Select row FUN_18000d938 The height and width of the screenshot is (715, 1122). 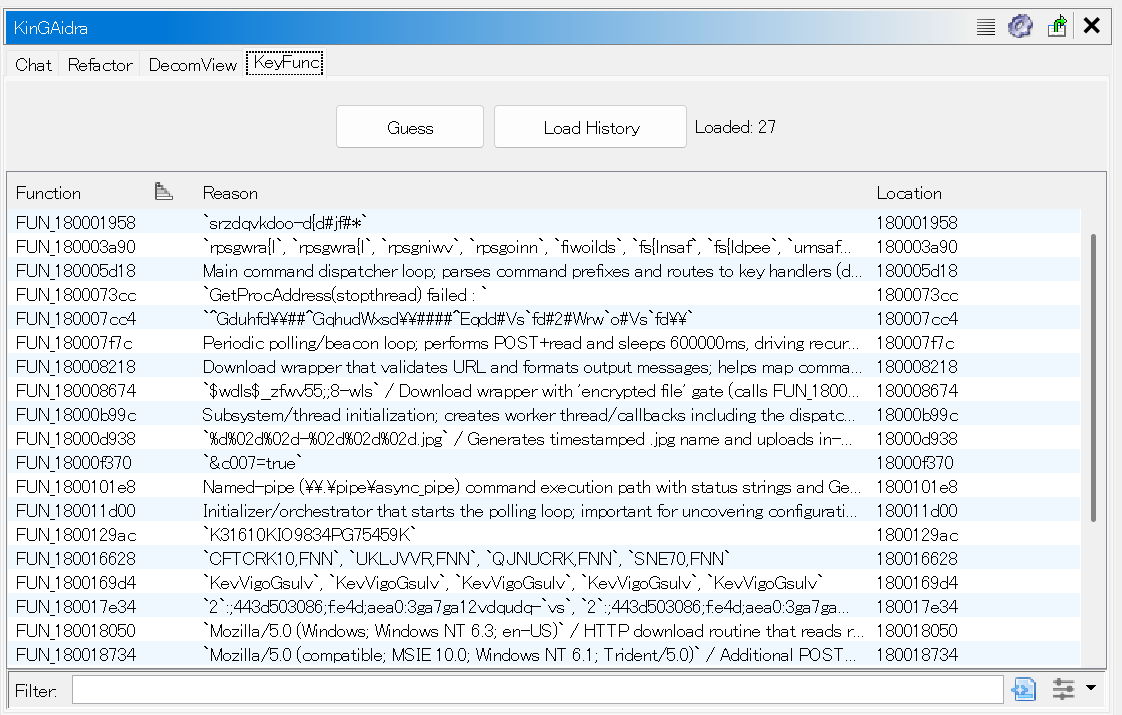coord(545,439)
